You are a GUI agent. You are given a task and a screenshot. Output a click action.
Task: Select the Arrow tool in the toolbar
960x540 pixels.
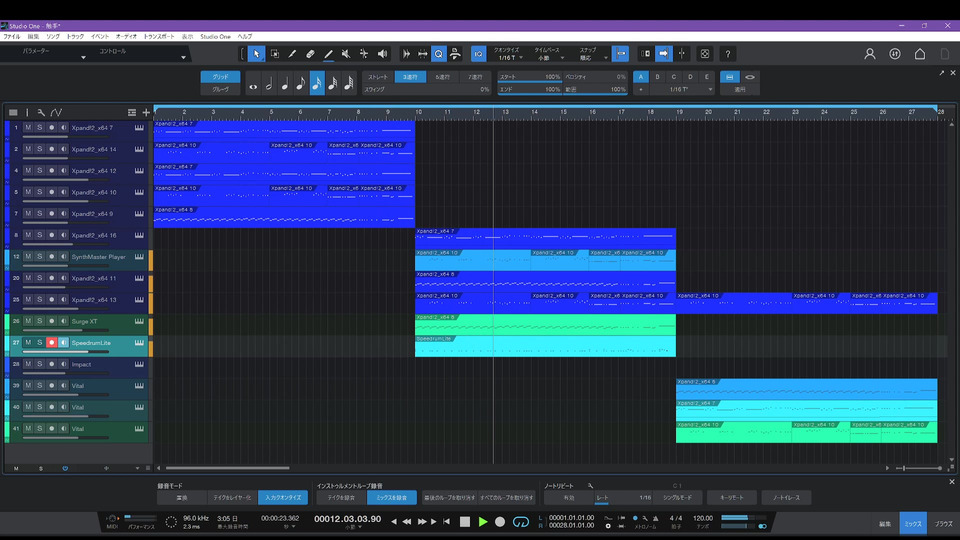click(257, 54)
